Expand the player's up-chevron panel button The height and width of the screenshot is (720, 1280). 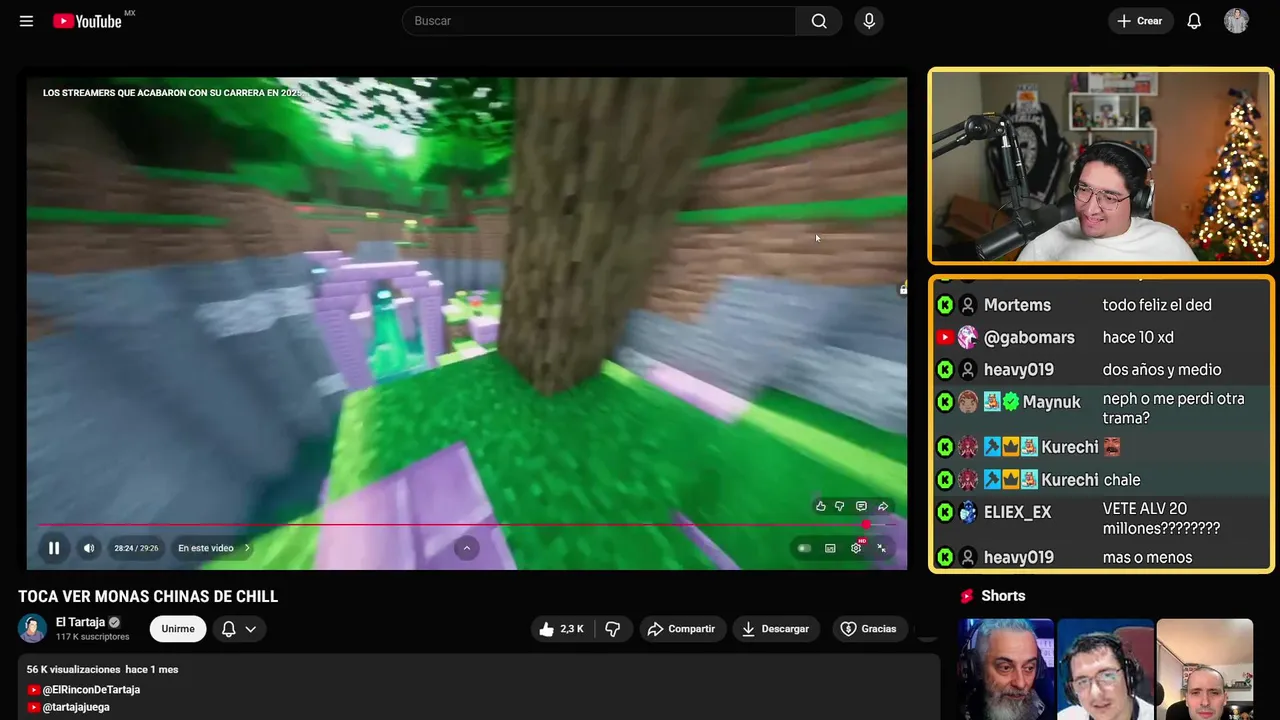tap(466, 548)
